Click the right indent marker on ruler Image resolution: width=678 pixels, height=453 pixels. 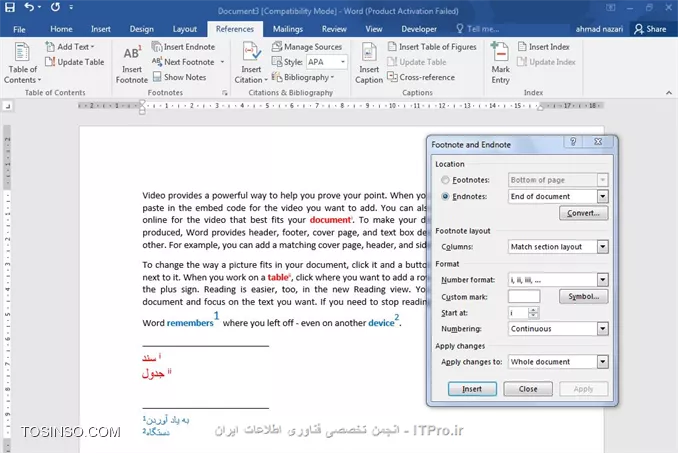[x=540, y=107]
